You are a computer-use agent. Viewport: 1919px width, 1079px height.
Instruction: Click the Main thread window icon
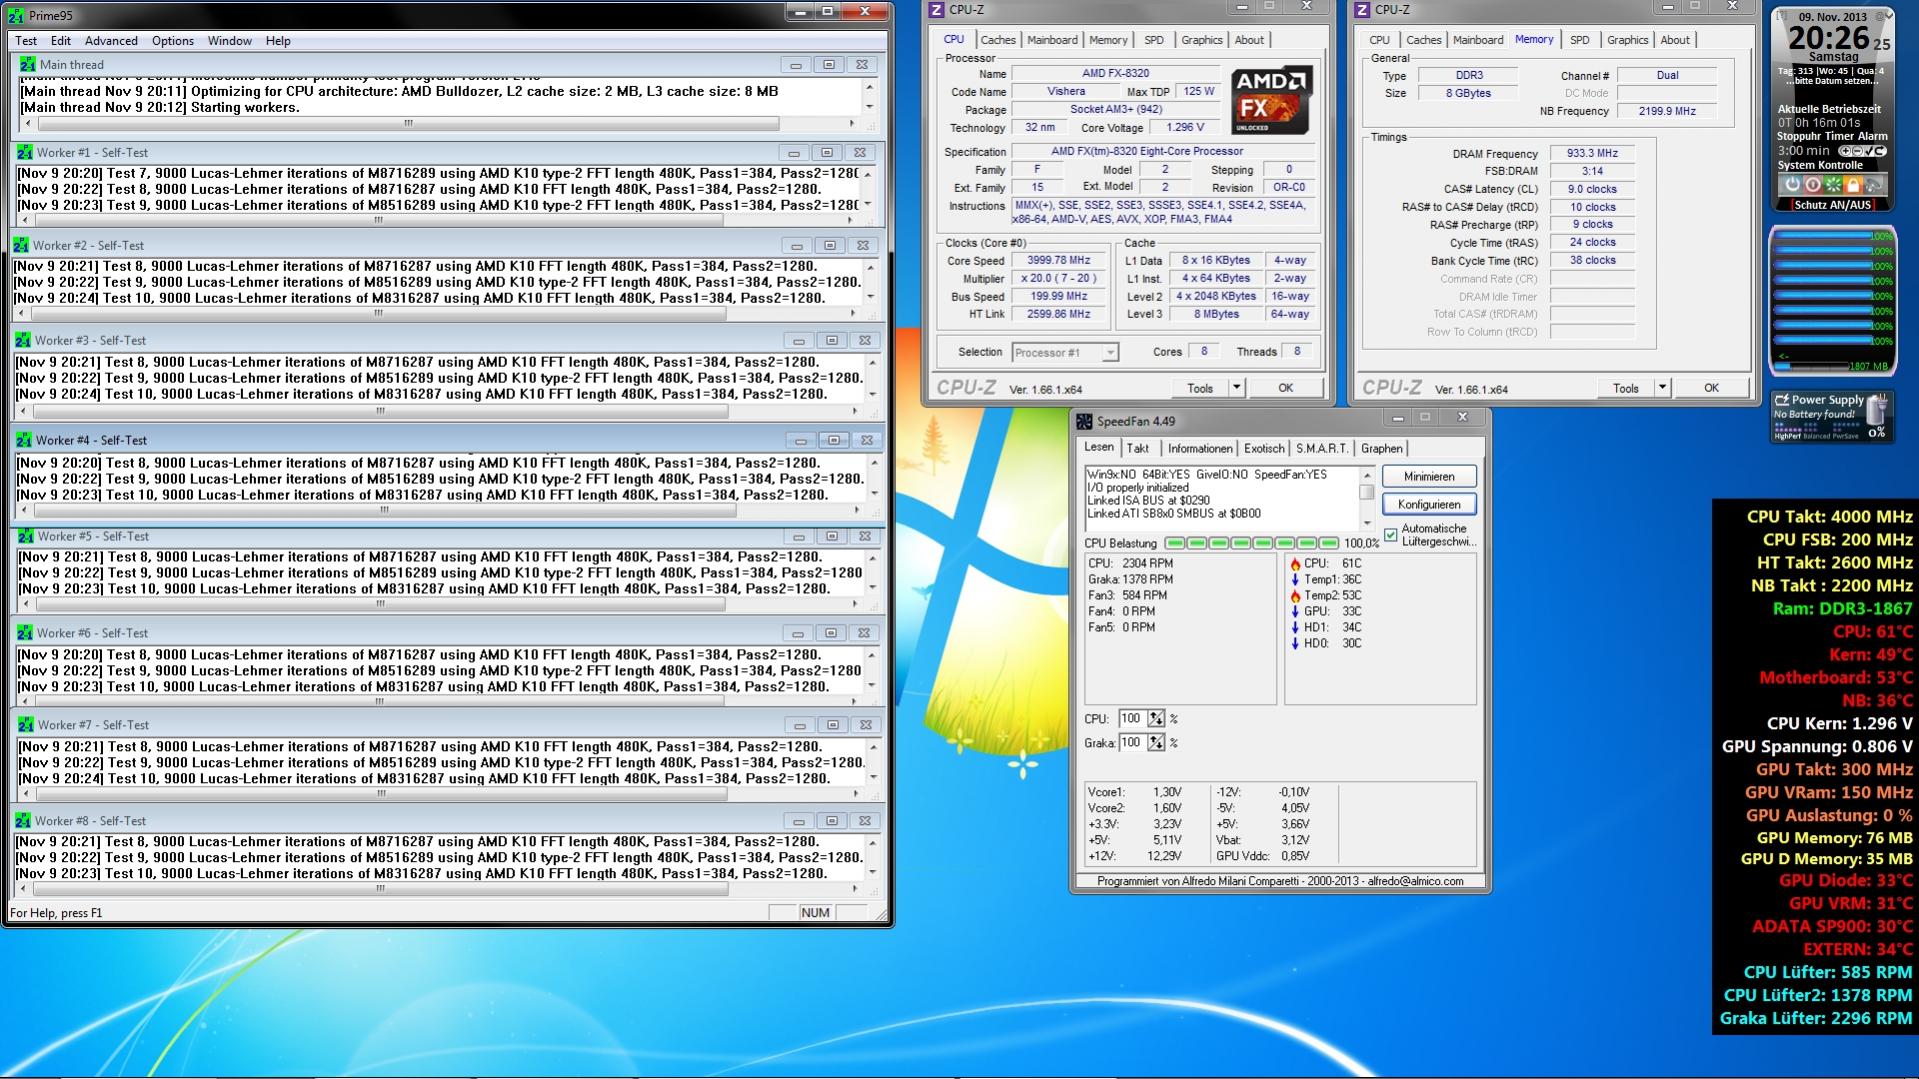tap(27, 65)
